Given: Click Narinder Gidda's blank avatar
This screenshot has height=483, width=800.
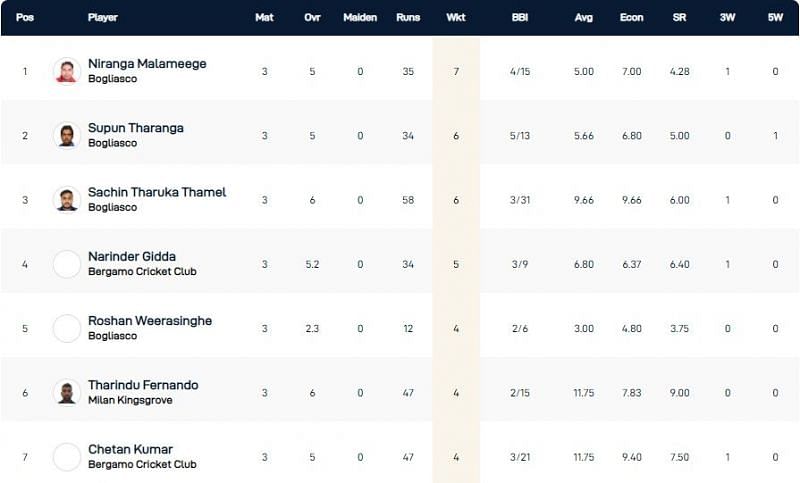Looking at the screenshot, I should 67,264.
